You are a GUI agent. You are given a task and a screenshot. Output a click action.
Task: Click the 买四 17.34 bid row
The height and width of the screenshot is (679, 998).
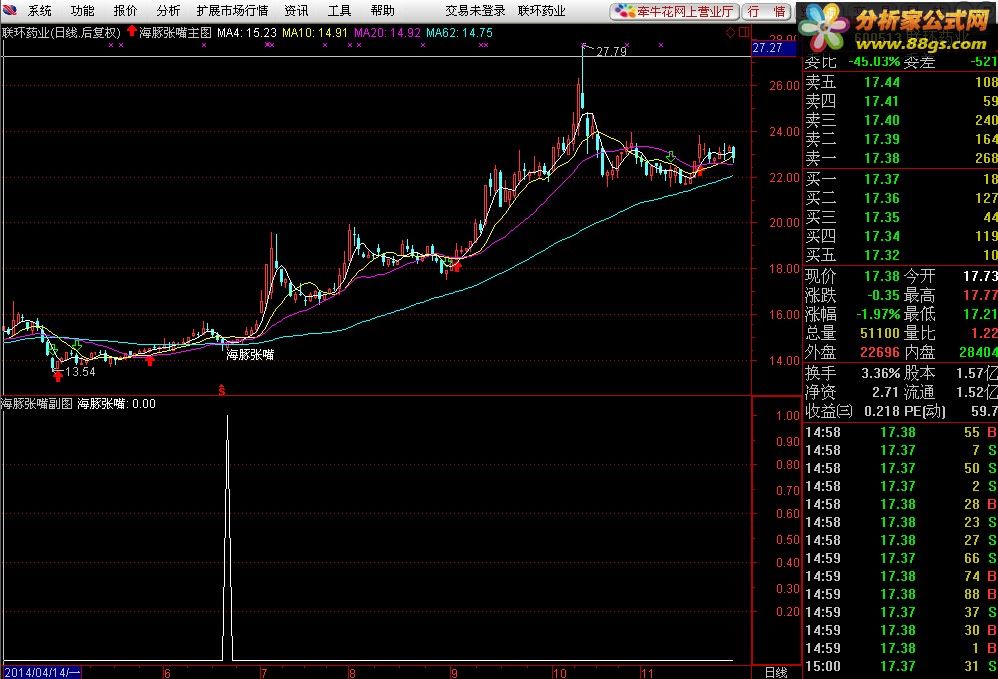pyautogui.click(x=901, y=237)
